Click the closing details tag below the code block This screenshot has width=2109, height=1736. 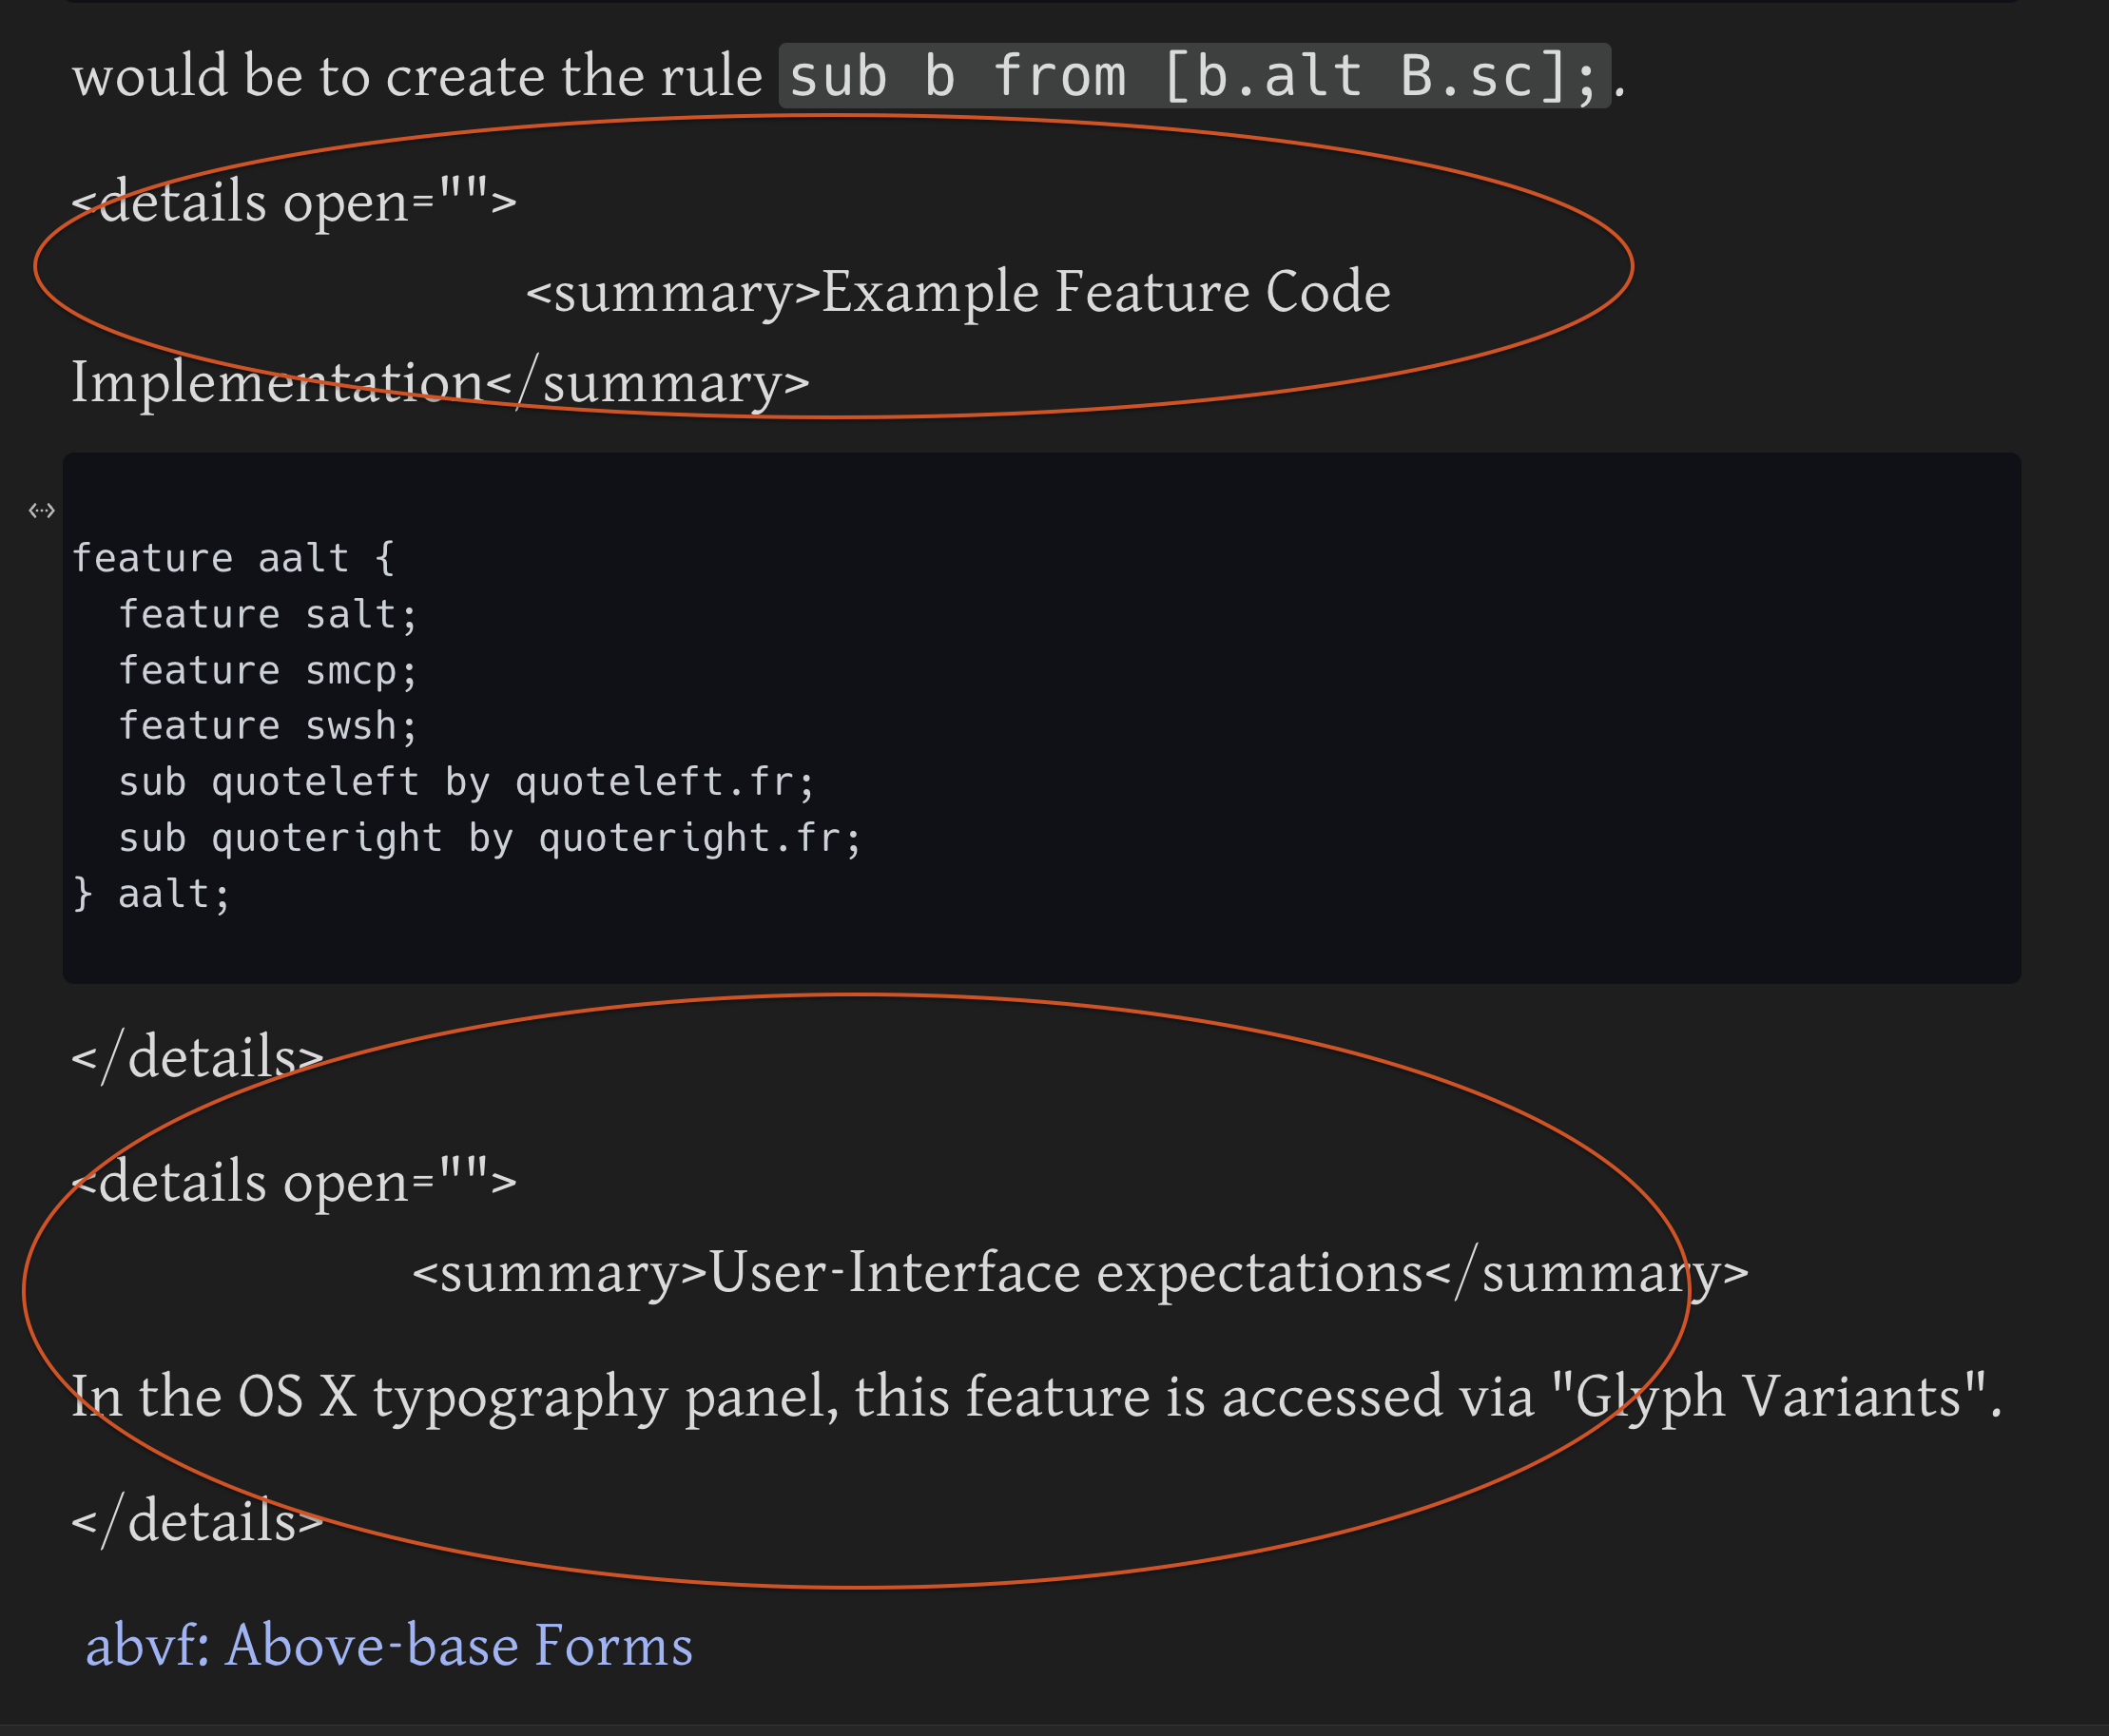tap(198, 1057)
